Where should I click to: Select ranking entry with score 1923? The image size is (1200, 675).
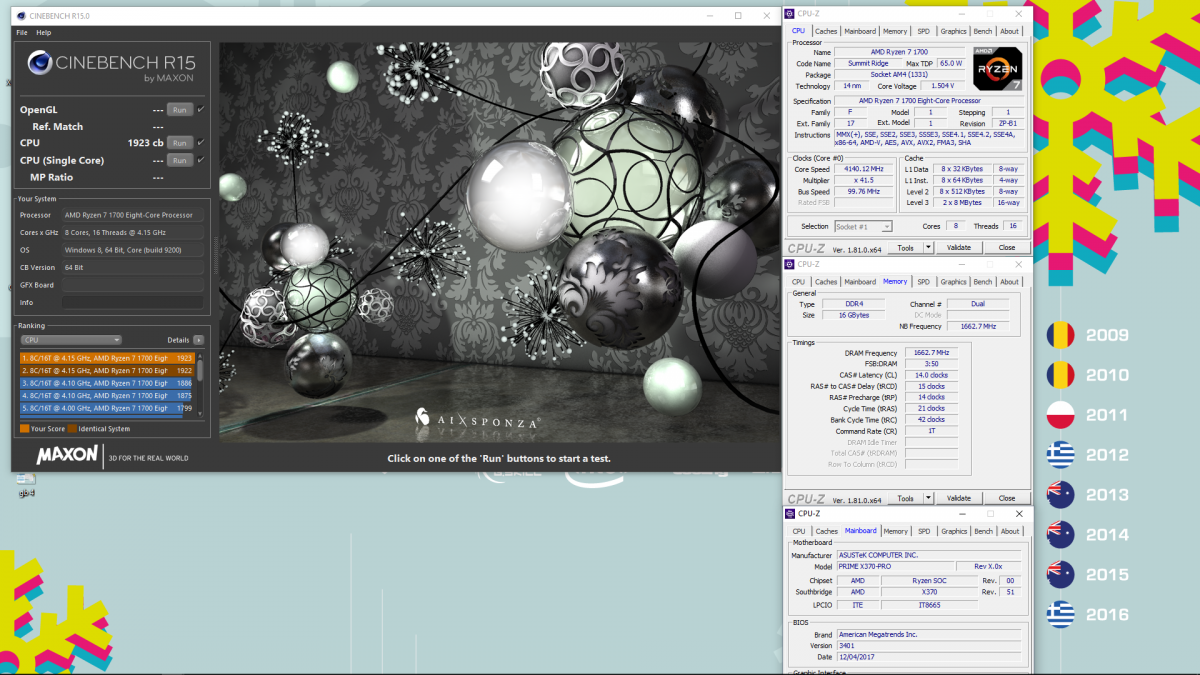point(107,358)
